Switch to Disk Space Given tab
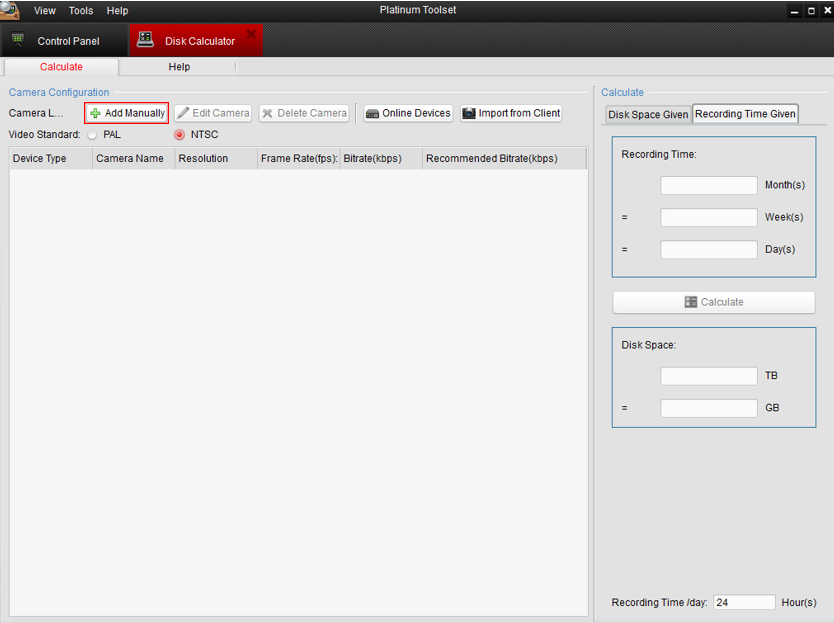This screenshot has height=623, width=834. [x=648, y=115]
